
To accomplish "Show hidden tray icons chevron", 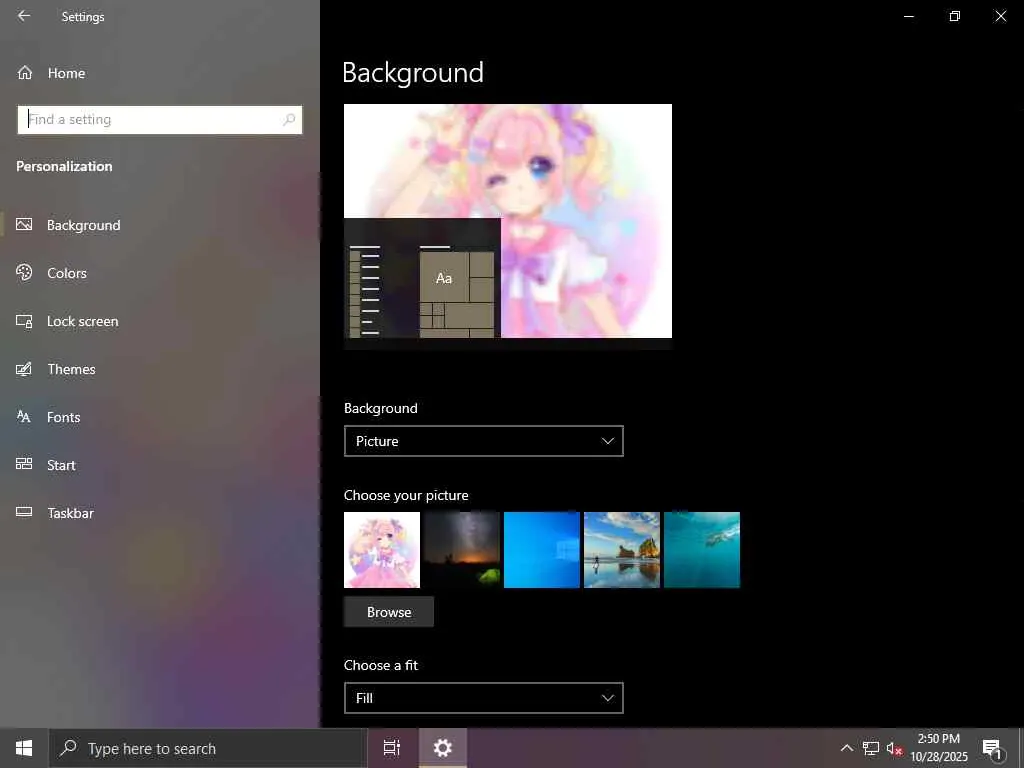I will tap(846, 748).
